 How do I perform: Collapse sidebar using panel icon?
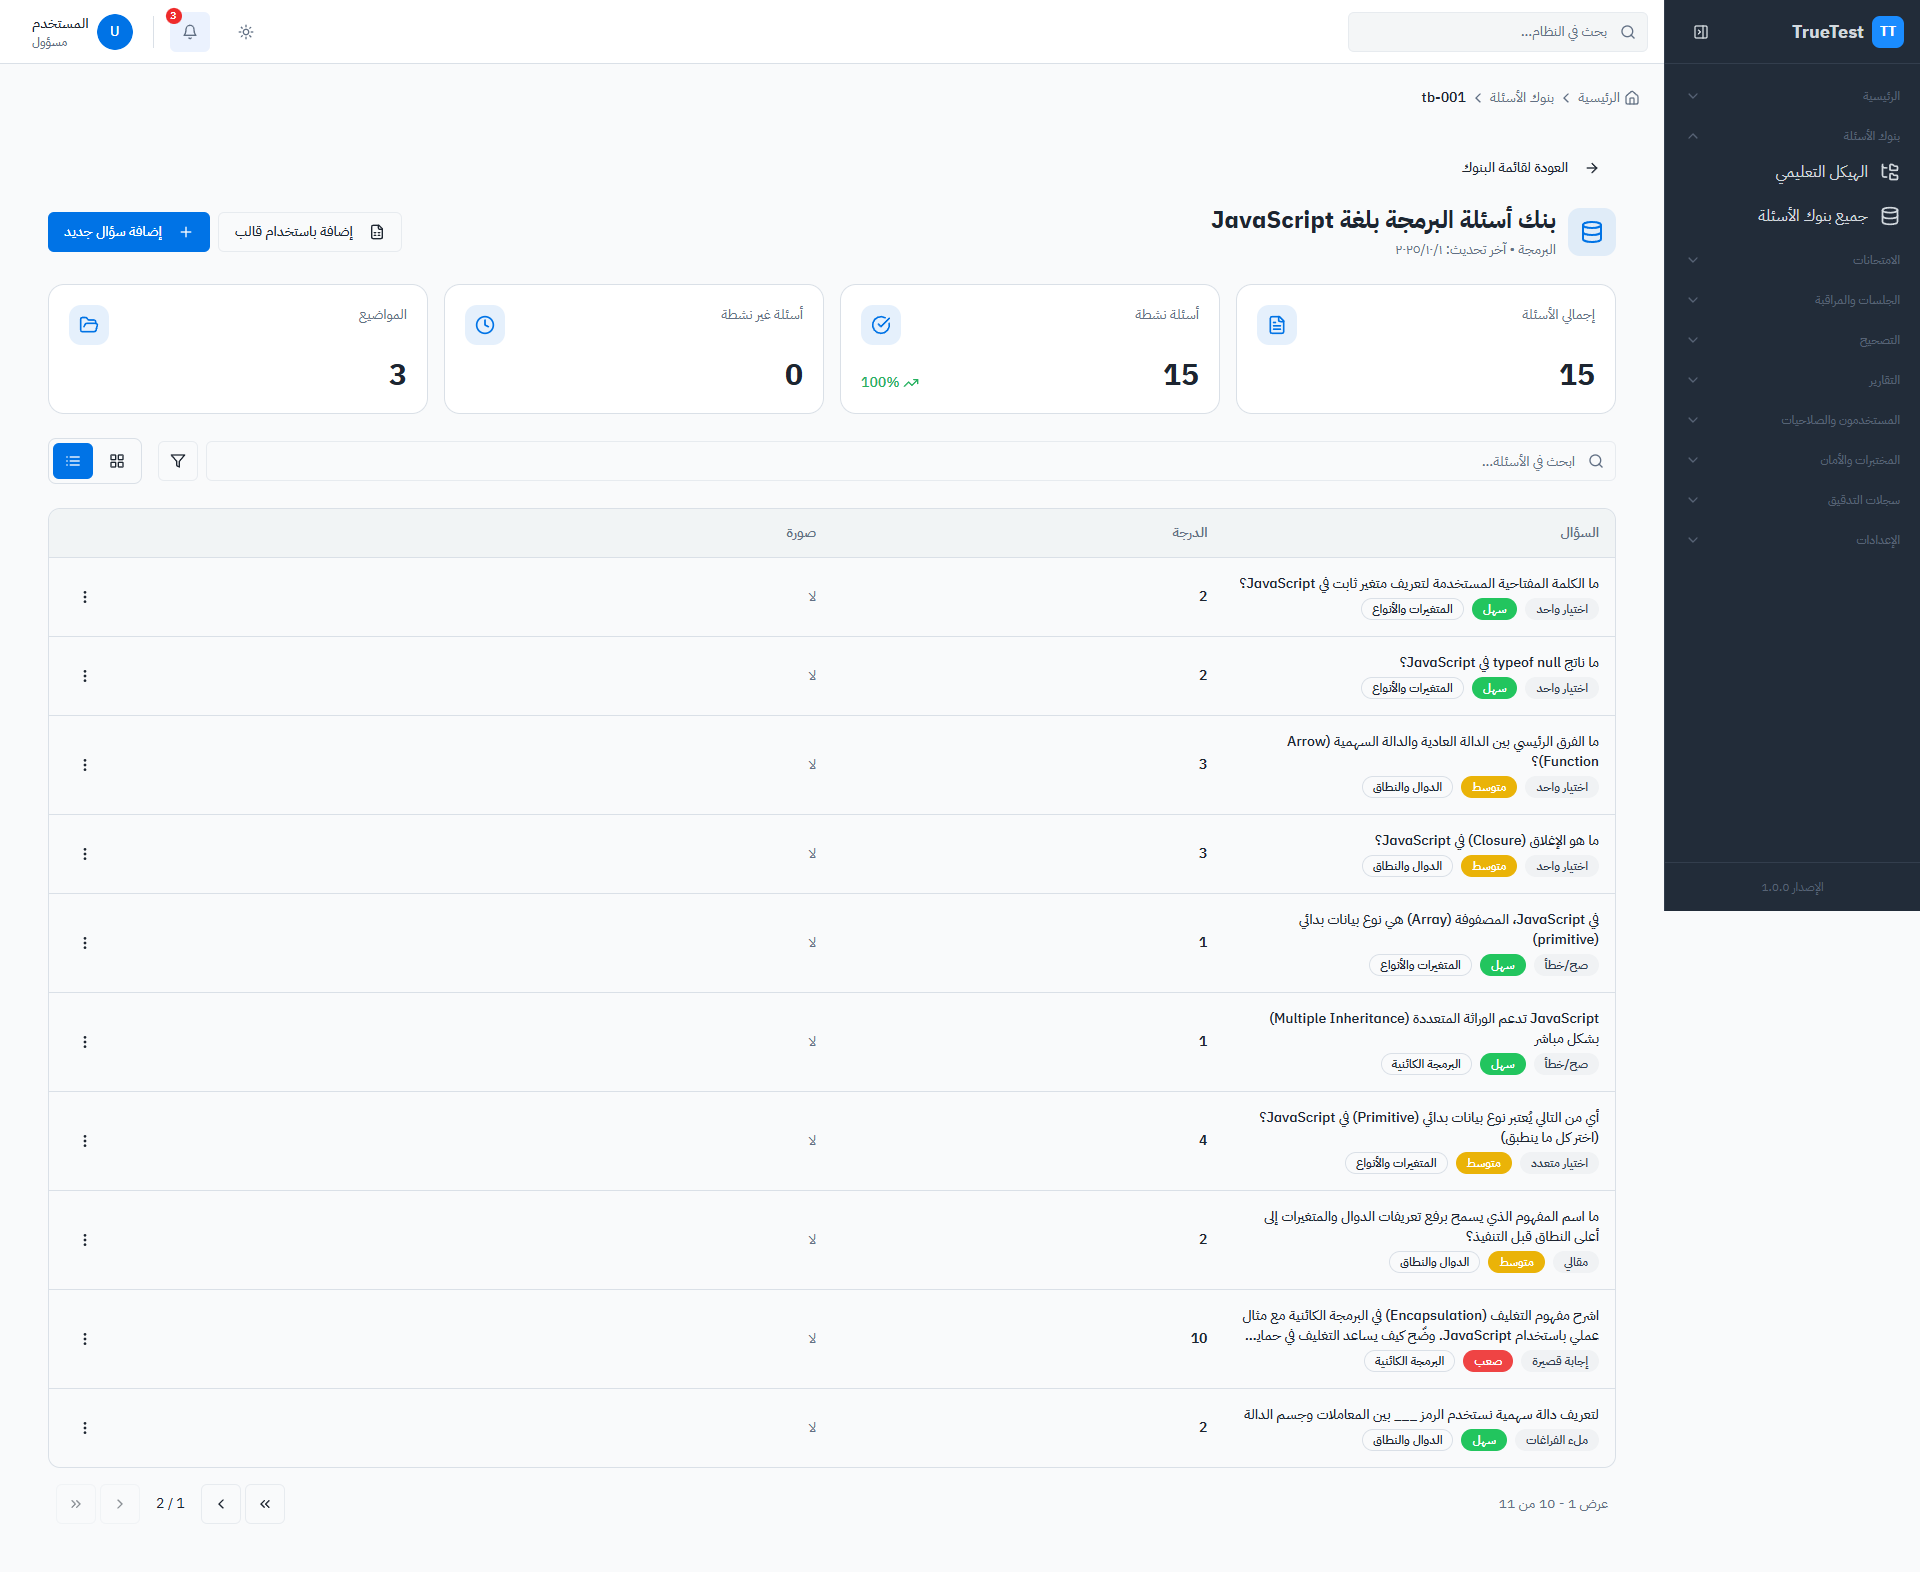coord(1701,32)
